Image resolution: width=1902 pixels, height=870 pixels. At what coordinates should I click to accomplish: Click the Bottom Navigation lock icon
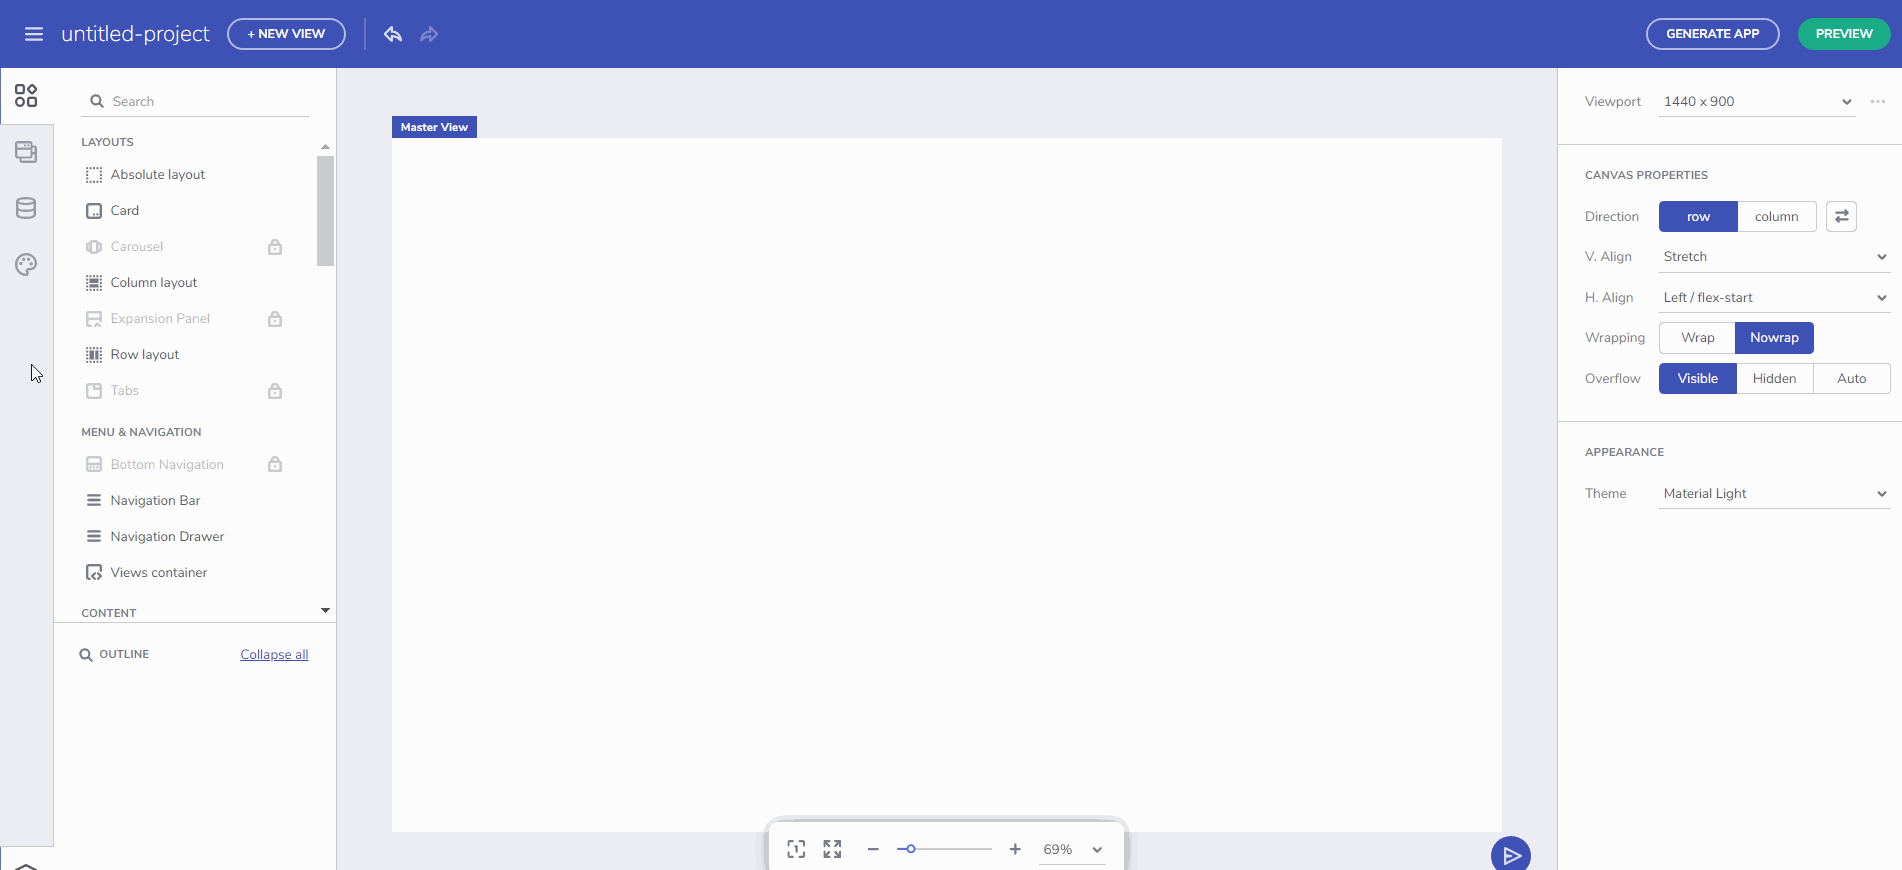[275, 464]
